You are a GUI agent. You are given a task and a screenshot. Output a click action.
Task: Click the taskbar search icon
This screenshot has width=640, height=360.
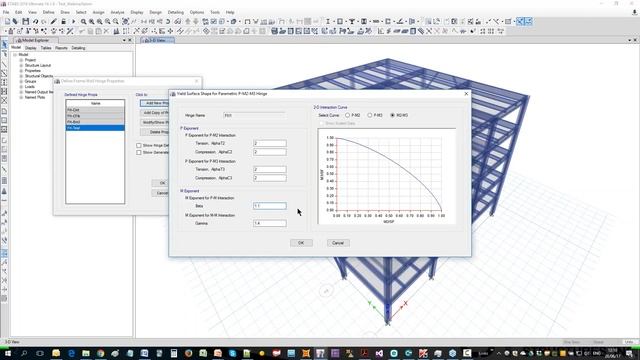24,353
